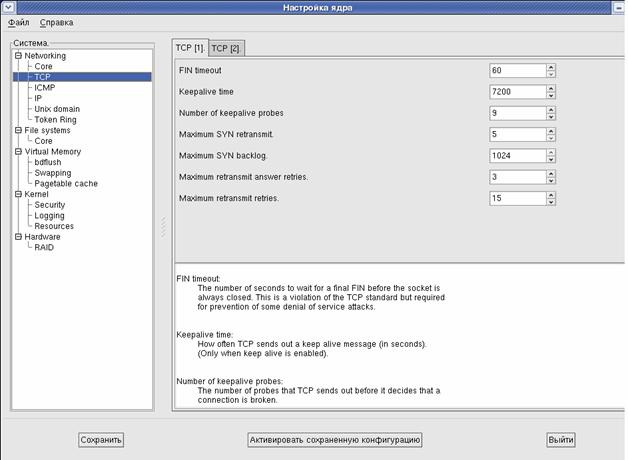Select Unix domain tree entry

(56, 109)
